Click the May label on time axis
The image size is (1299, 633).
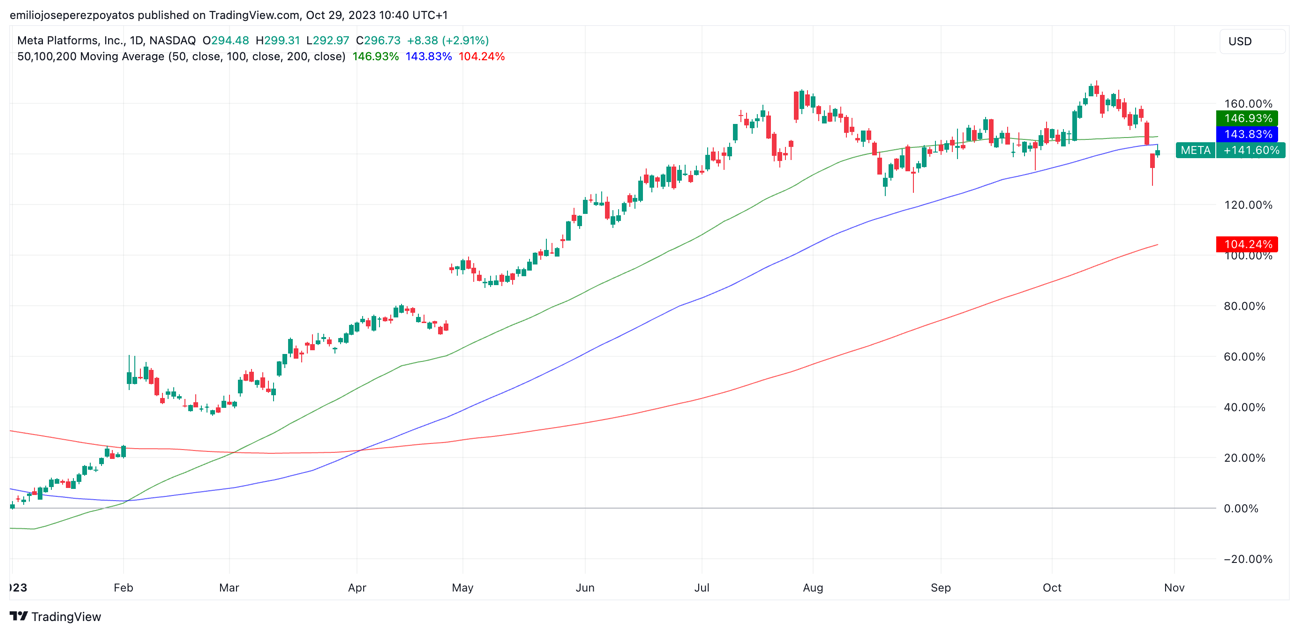(x=462, y=588)
